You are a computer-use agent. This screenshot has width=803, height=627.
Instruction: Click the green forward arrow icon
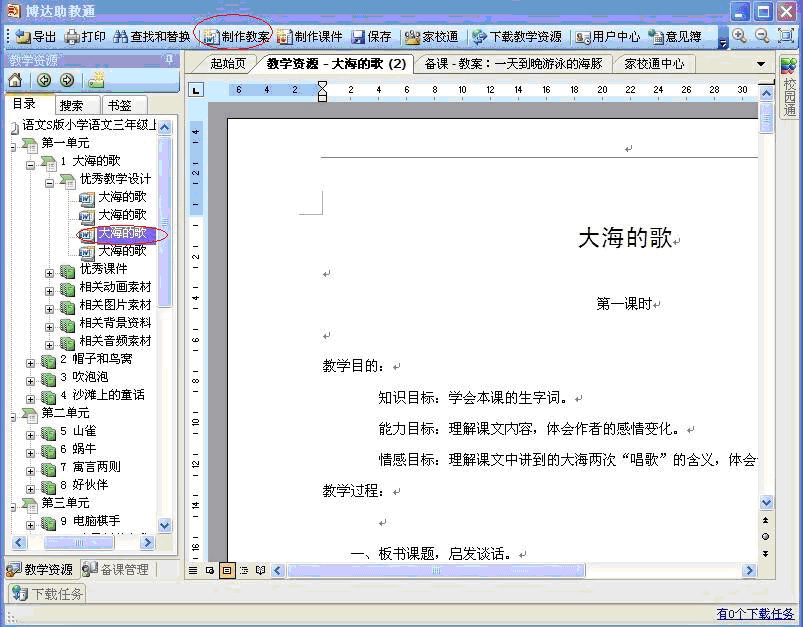(x=67, y=80)
